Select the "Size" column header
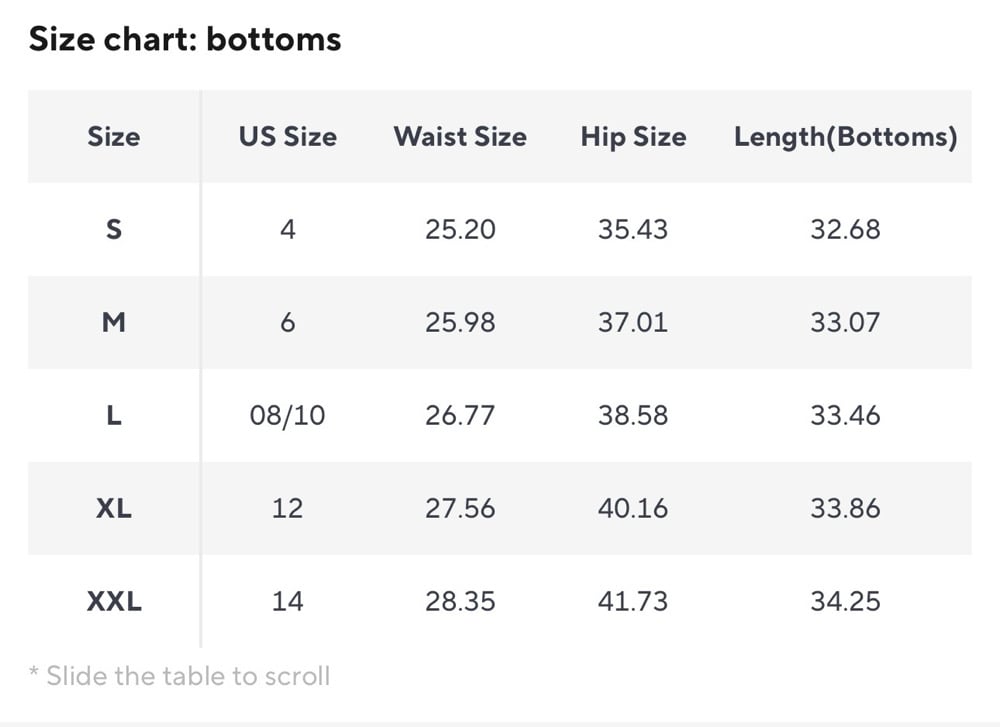 point(113,136)
